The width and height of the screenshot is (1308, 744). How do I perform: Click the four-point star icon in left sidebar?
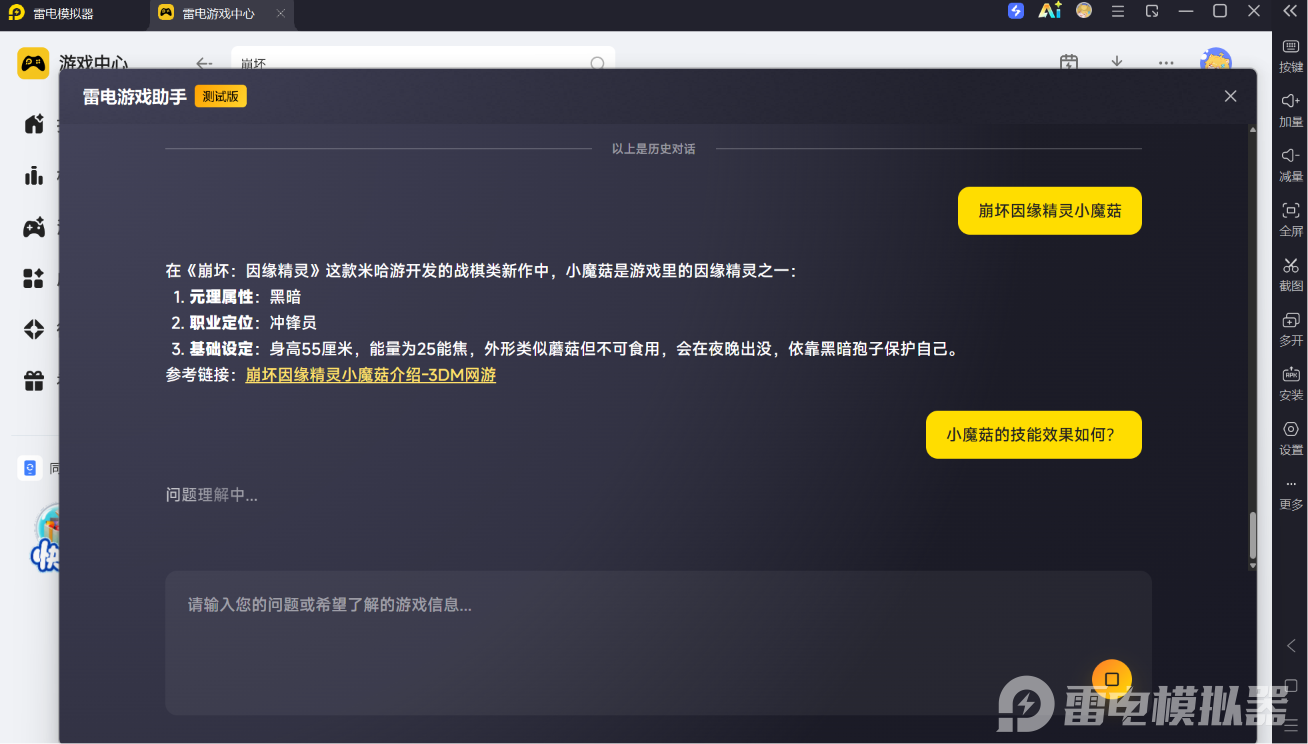coord(34,329)
